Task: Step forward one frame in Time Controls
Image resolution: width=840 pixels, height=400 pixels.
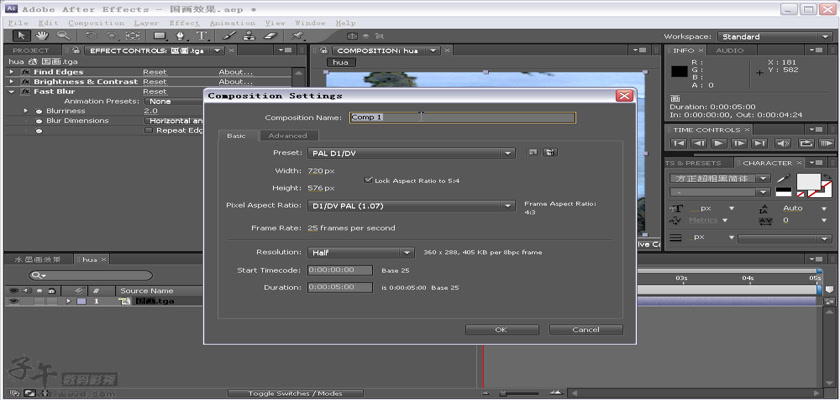Action: 739,143
